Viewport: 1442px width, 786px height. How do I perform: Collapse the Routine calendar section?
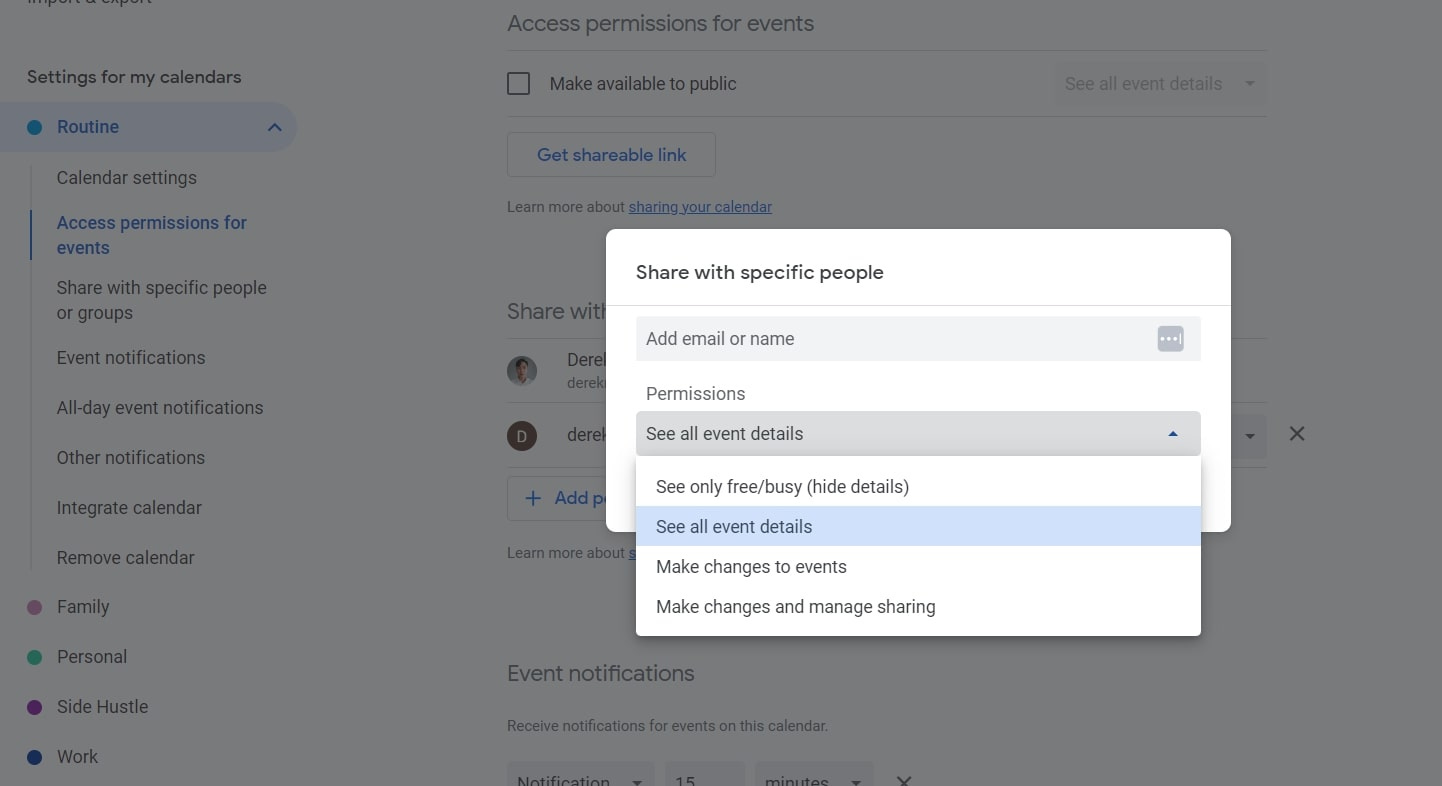pos(274,127)
